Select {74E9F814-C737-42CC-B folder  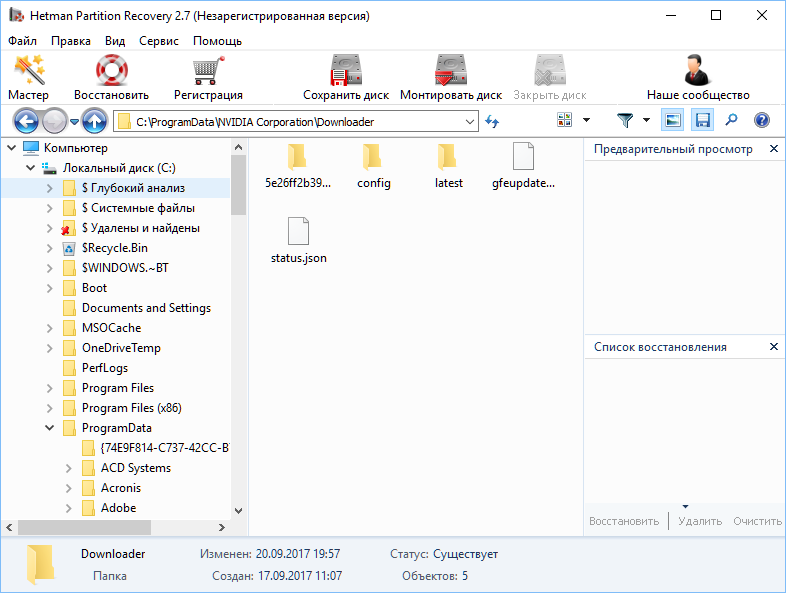click(x=165, y=448)
